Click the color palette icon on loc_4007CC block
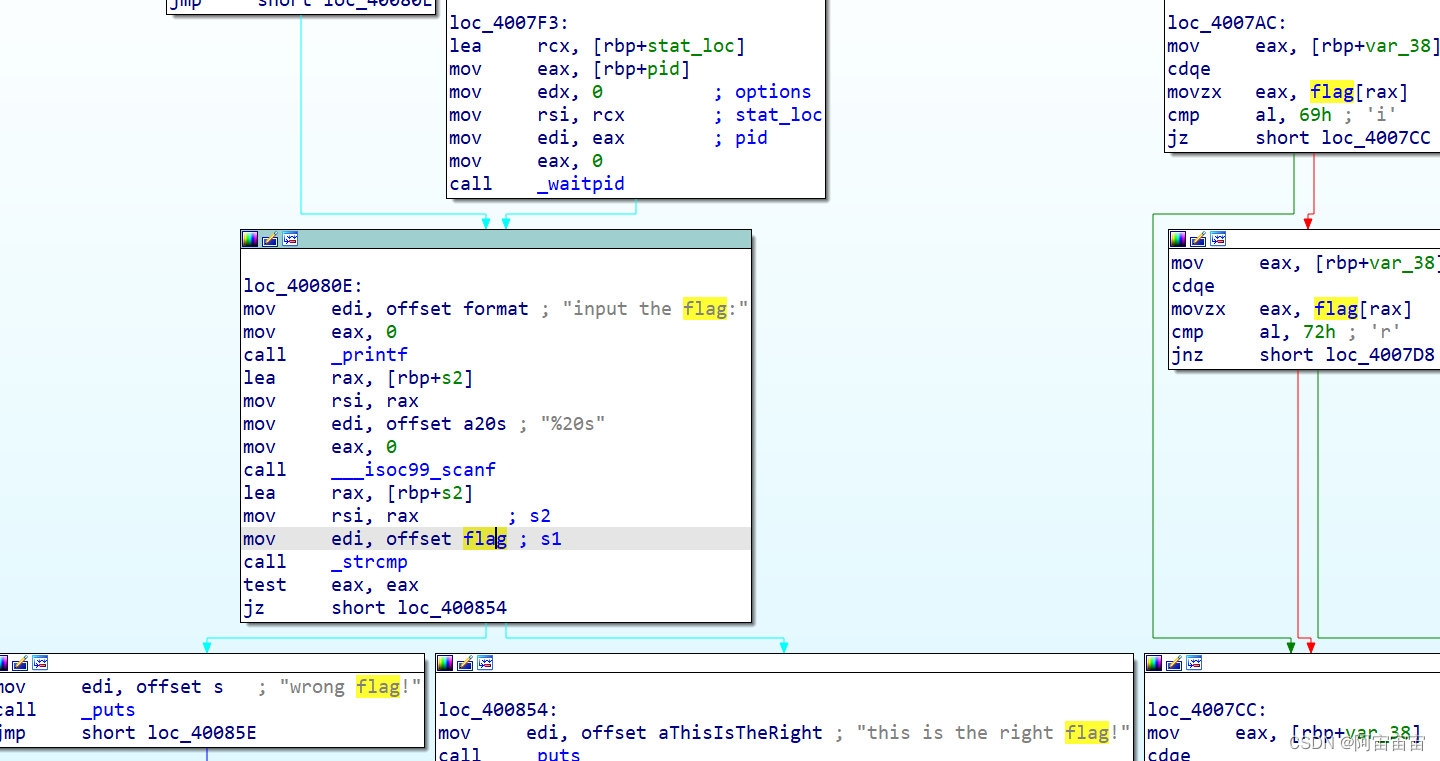1440x761 pixels. (1156, 662)
